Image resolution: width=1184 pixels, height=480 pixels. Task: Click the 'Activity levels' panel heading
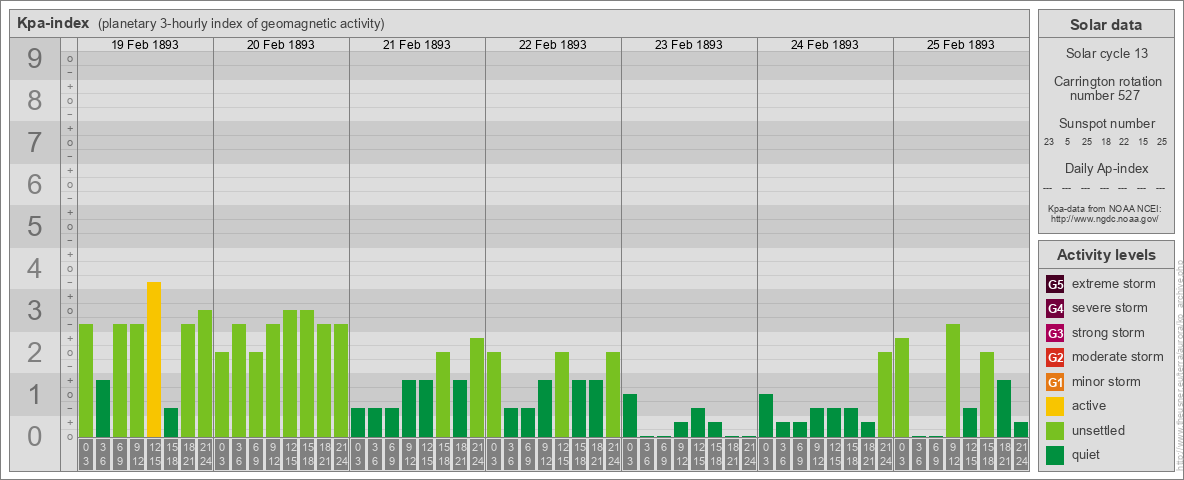(1106, 255)
